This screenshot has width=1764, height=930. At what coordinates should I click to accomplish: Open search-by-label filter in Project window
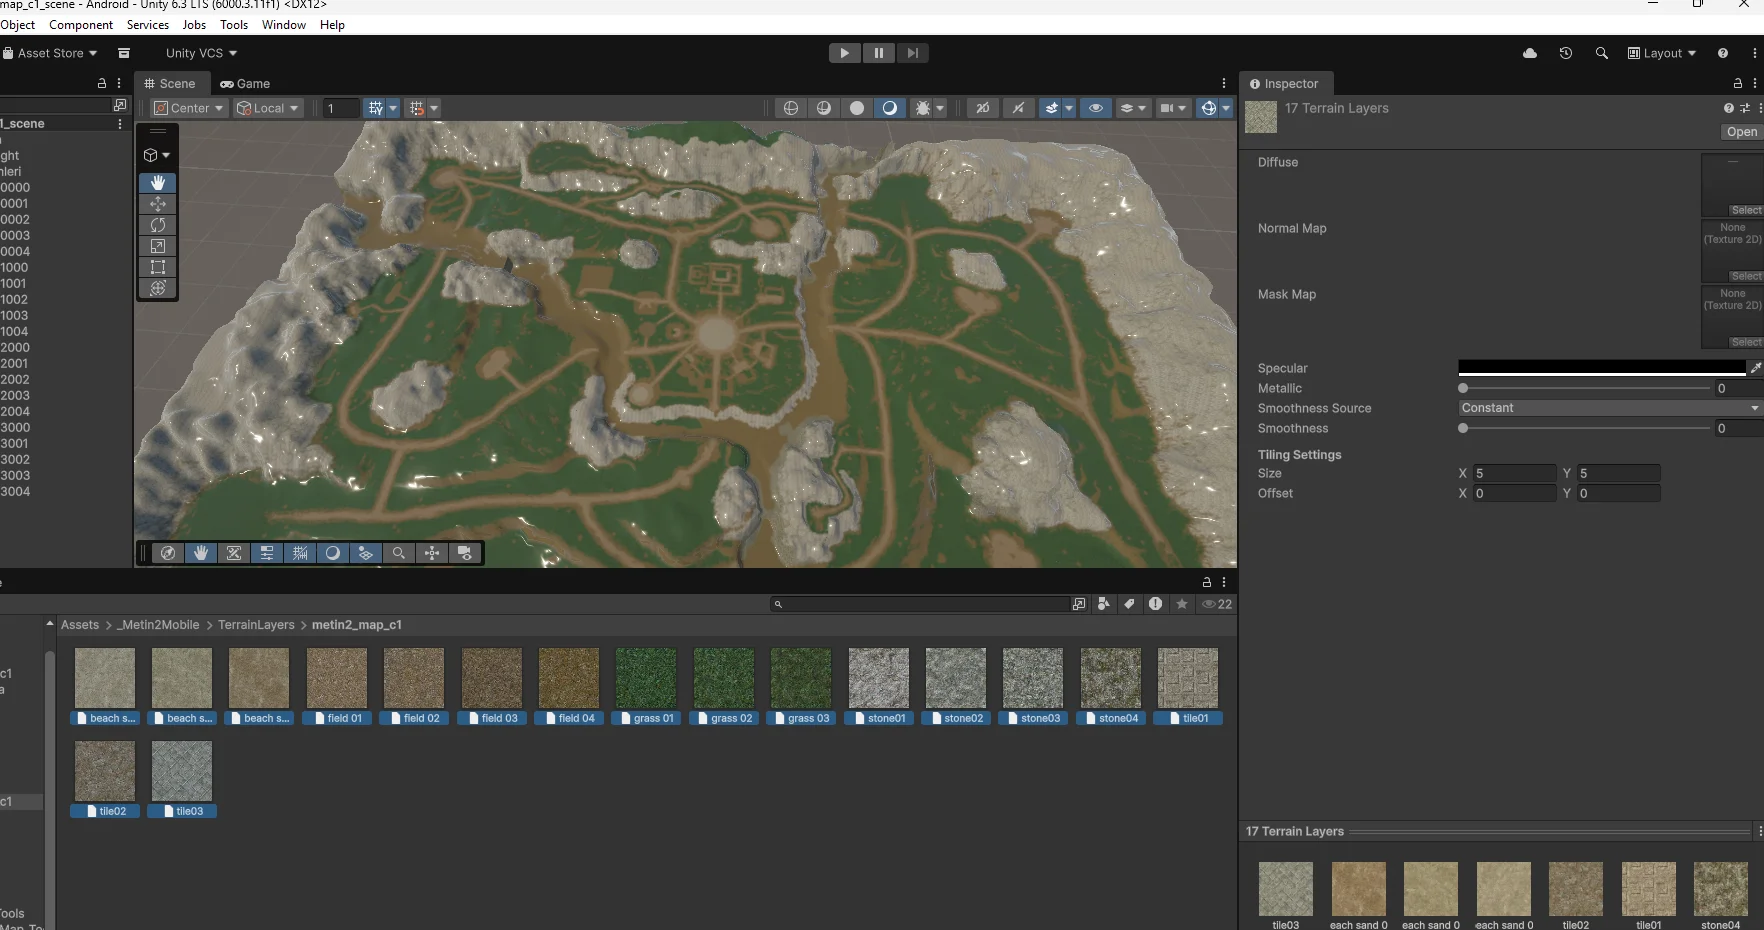pyautogui.click(x=1129, y=604)
